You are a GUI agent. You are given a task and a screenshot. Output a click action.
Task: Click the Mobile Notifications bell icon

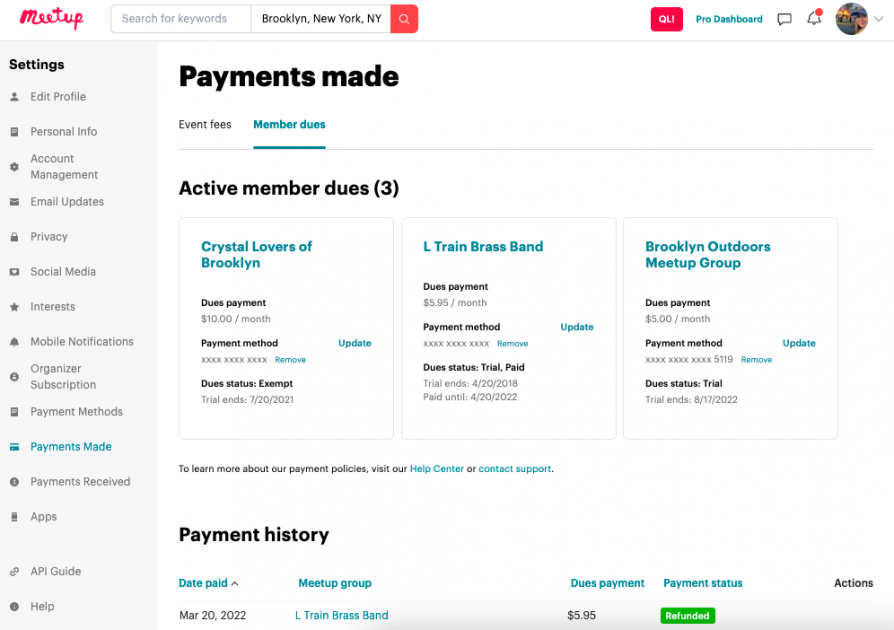point(14,342)
